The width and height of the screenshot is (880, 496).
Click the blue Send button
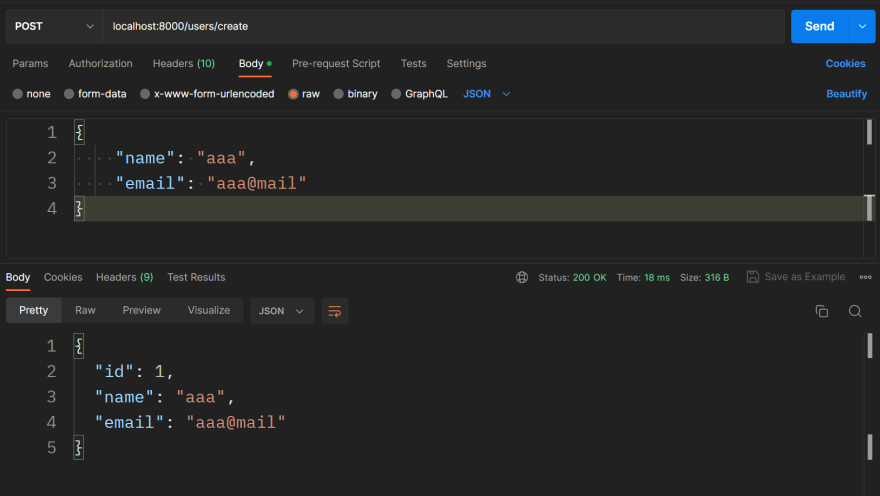point(819,26)
